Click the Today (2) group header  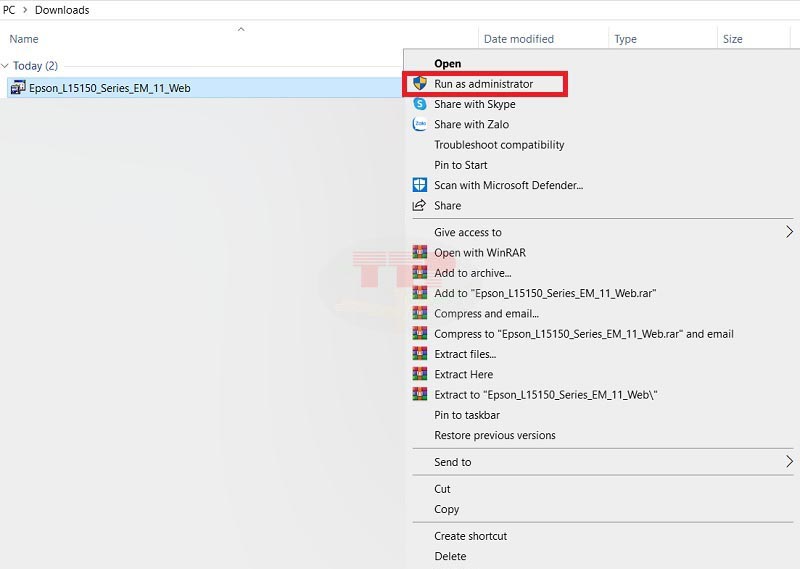click(x=35, y=66)
